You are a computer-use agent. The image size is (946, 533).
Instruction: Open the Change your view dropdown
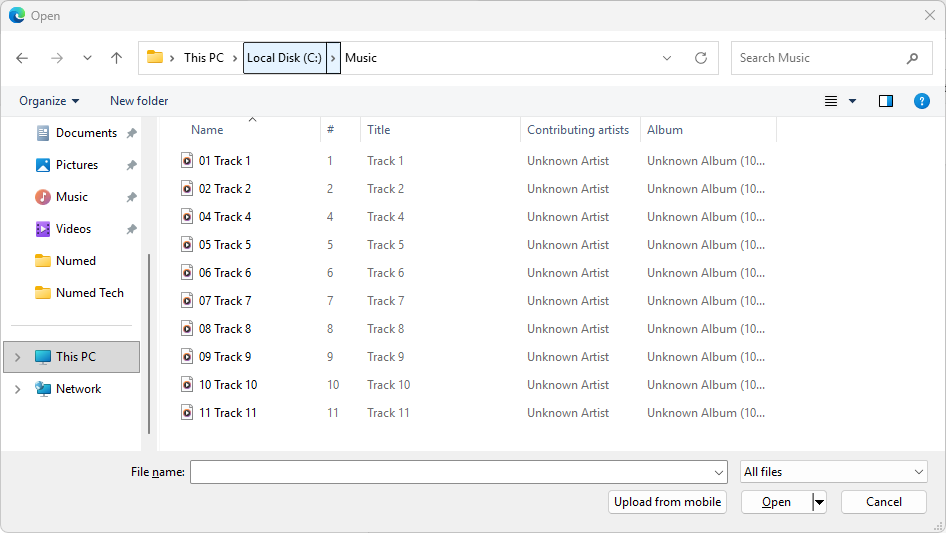[853, 101]
